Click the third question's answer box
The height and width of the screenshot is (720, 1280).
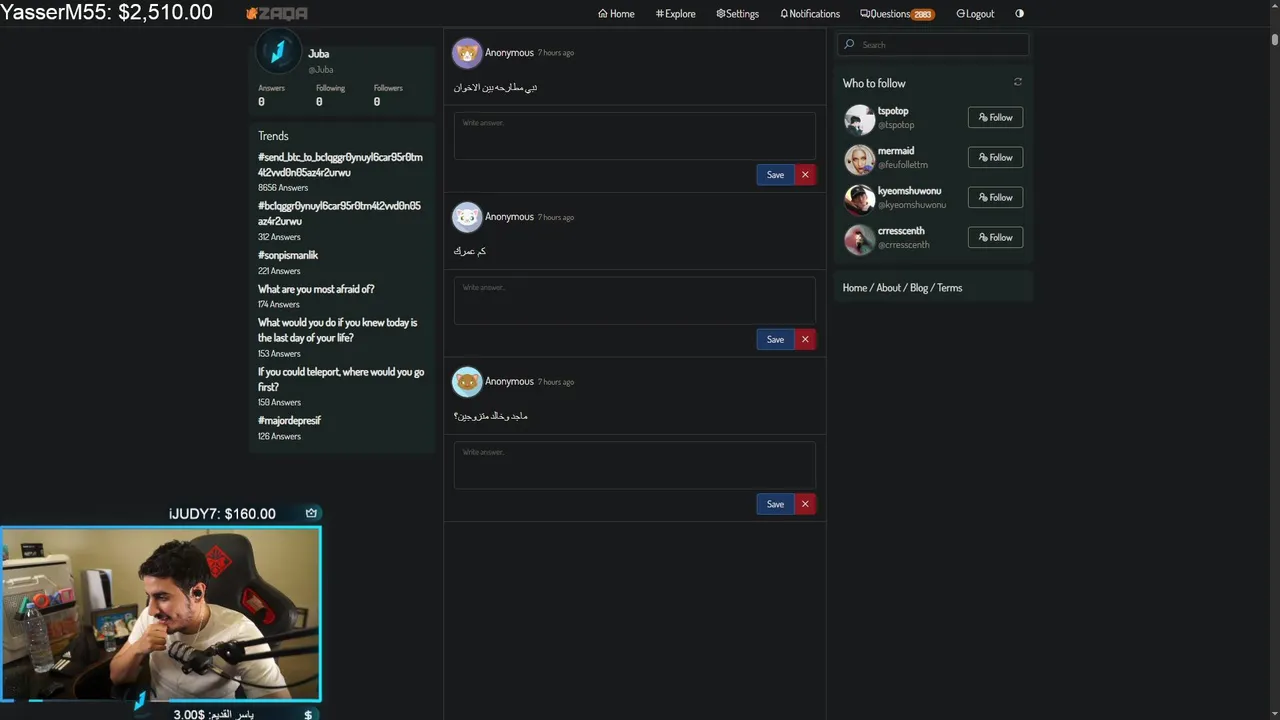point(635,465)
